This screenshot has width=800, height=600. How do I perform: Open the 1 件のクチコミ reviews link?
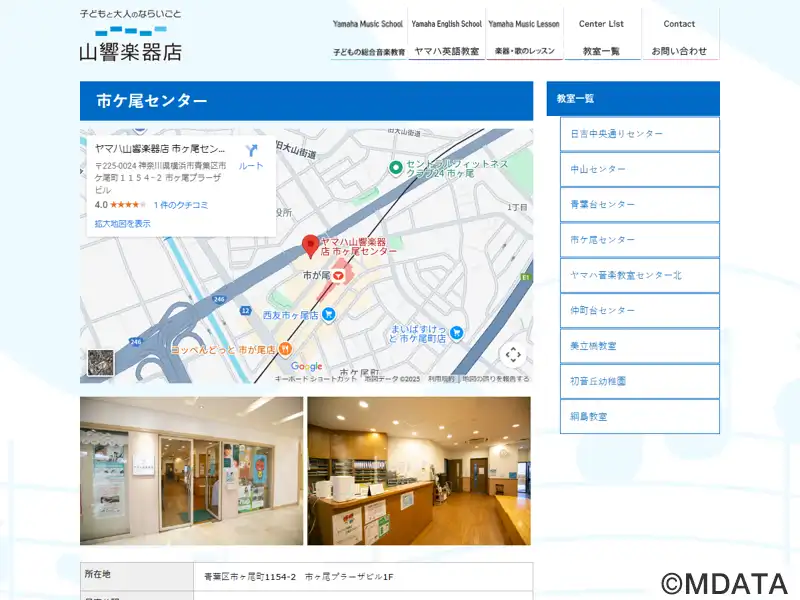pos(181,205)
